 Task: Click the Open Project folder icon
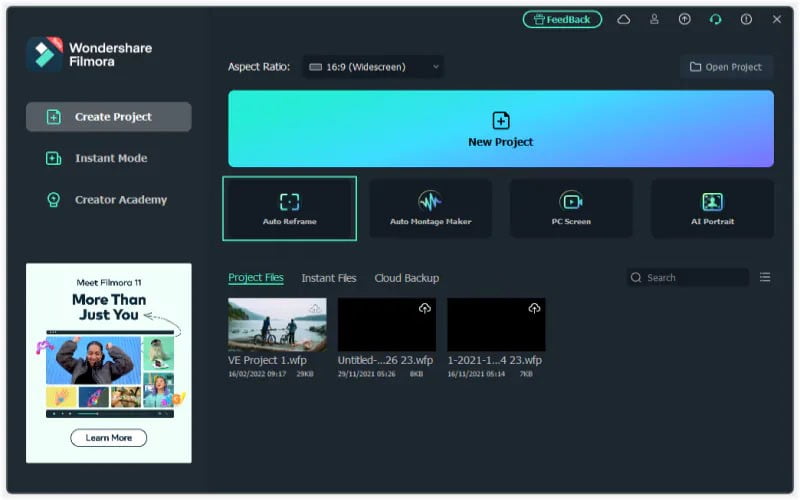[x=695, y=67]
